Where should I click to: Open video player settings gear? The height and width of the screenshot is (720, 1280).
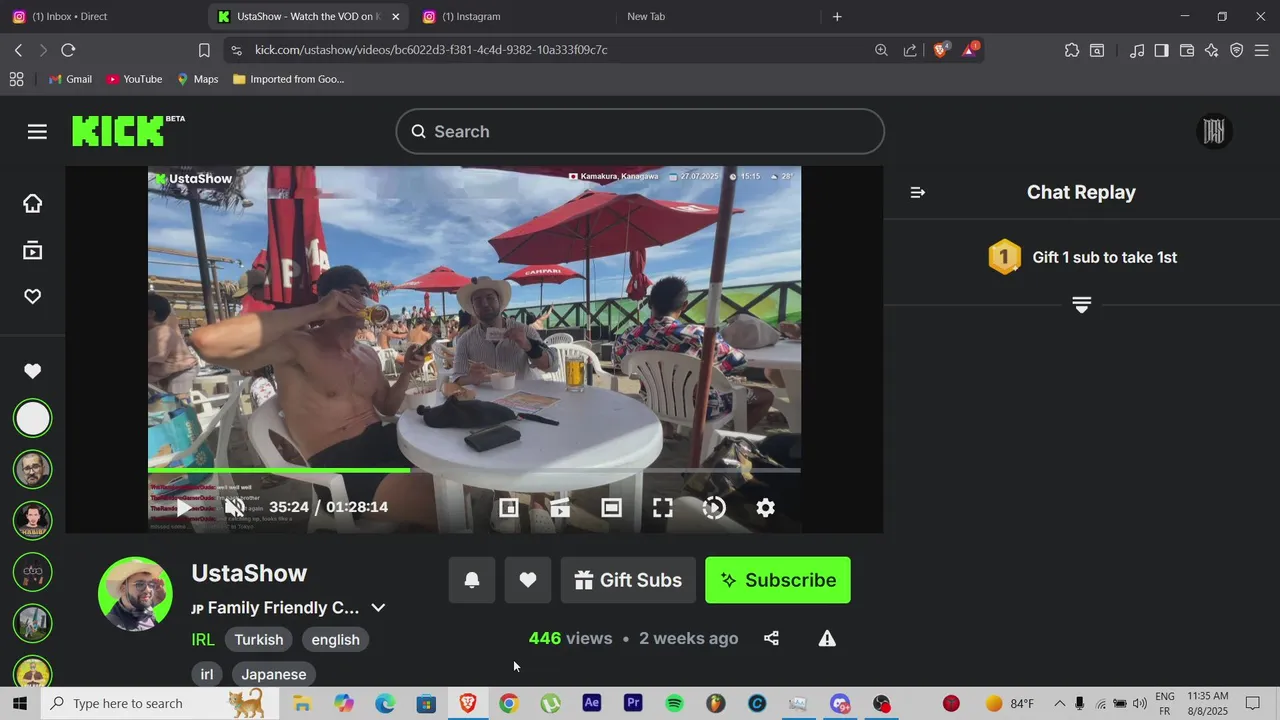point(765,508)
